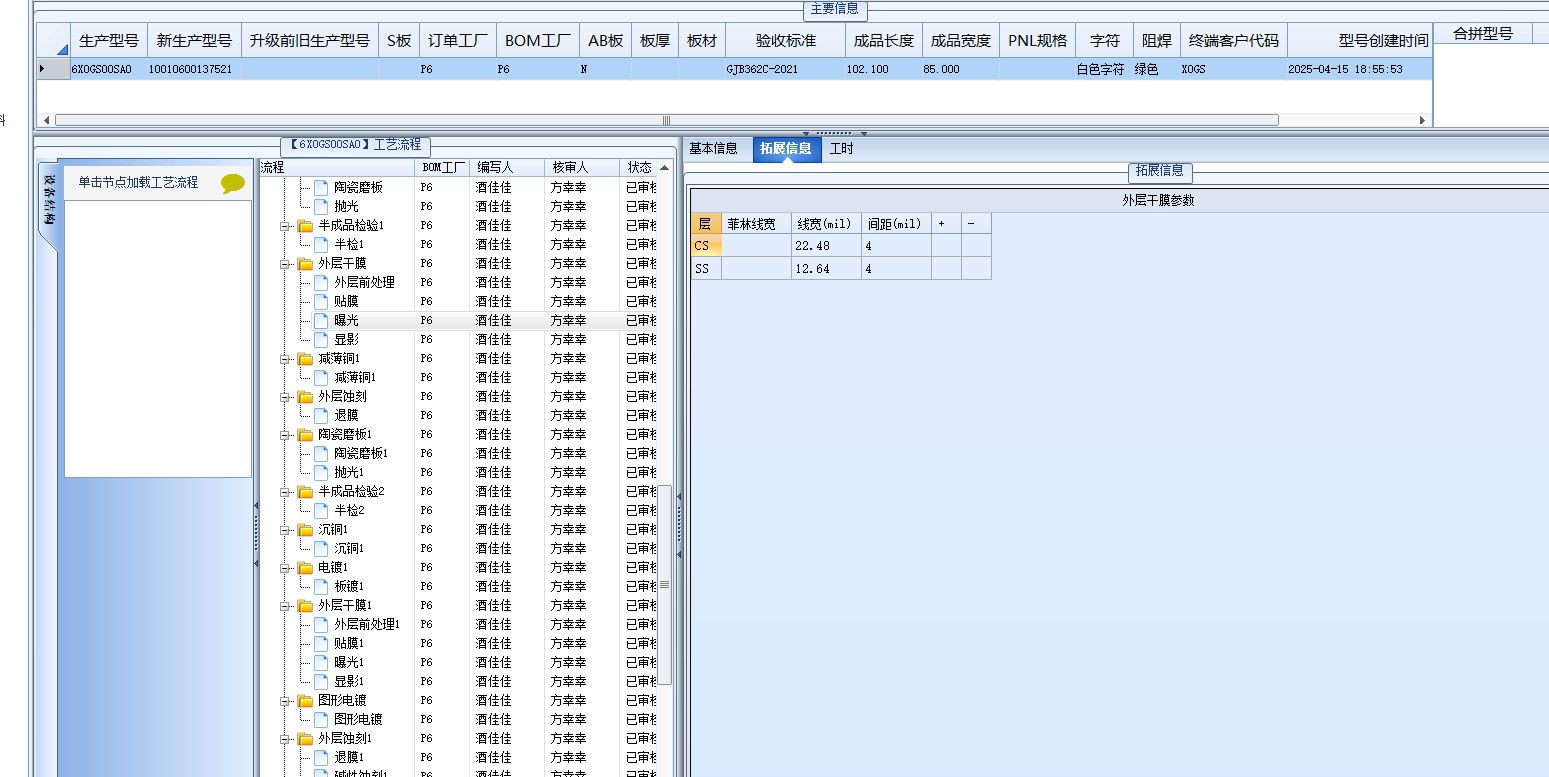Screen dimensions: 1549x777
Task: Select the 抛光1 tree row
Action: [x=349, y=473]
